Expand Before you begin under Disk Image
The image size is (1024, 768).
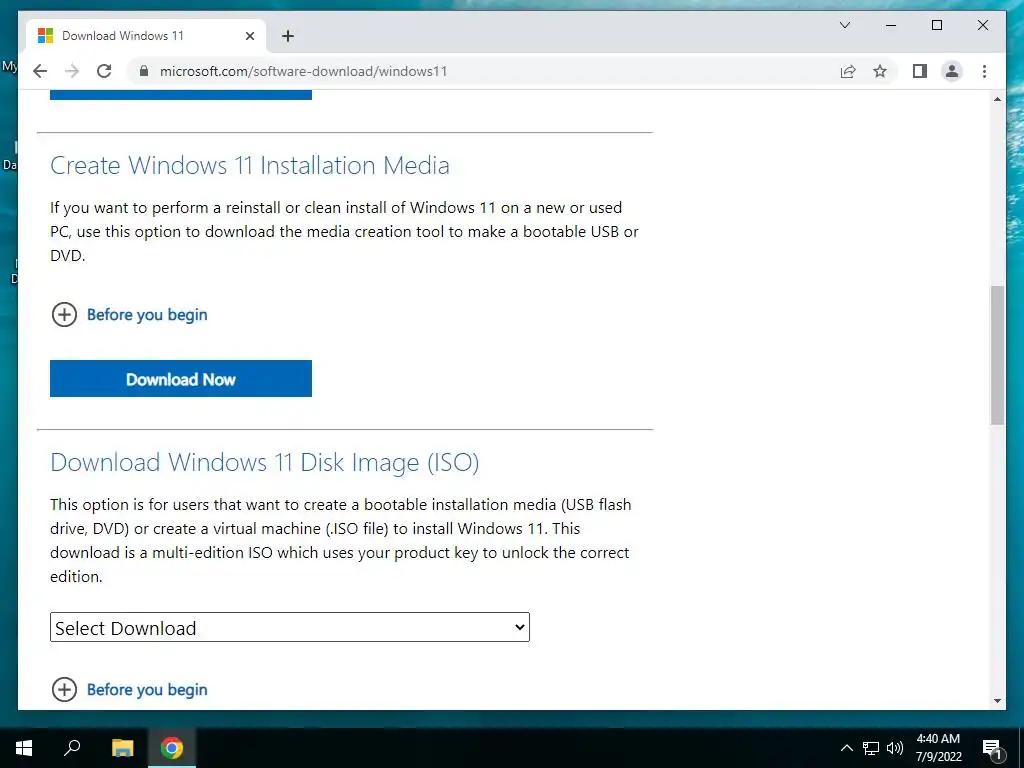(x=129, y=690)
